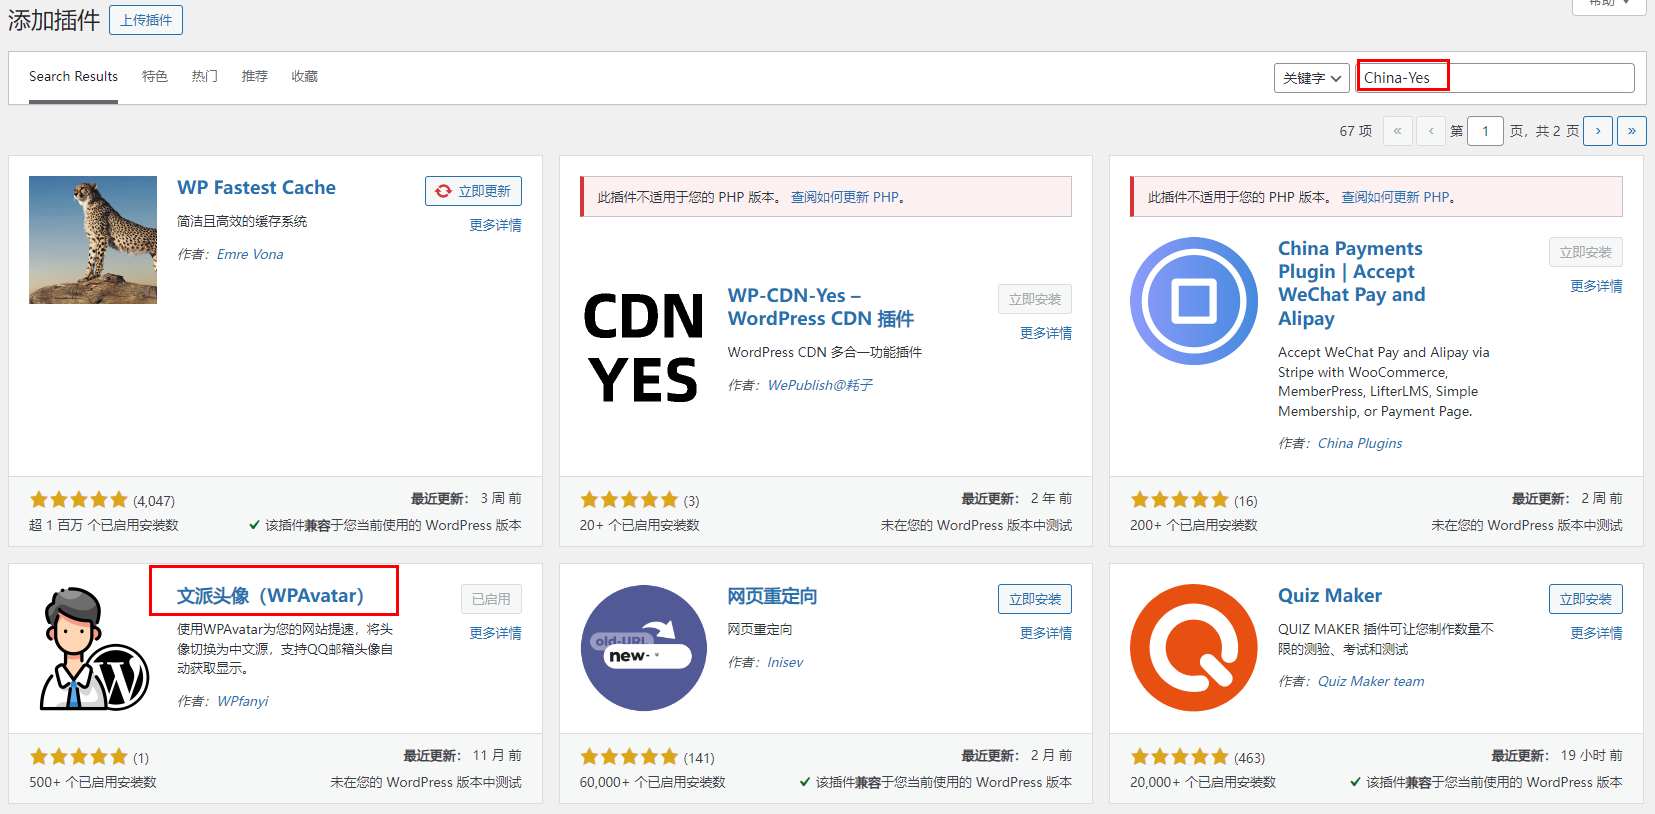Open 文派头像 (WPAvatar) title link
This screenshot has height=814, width=1655.
click(x=270, y=596)
